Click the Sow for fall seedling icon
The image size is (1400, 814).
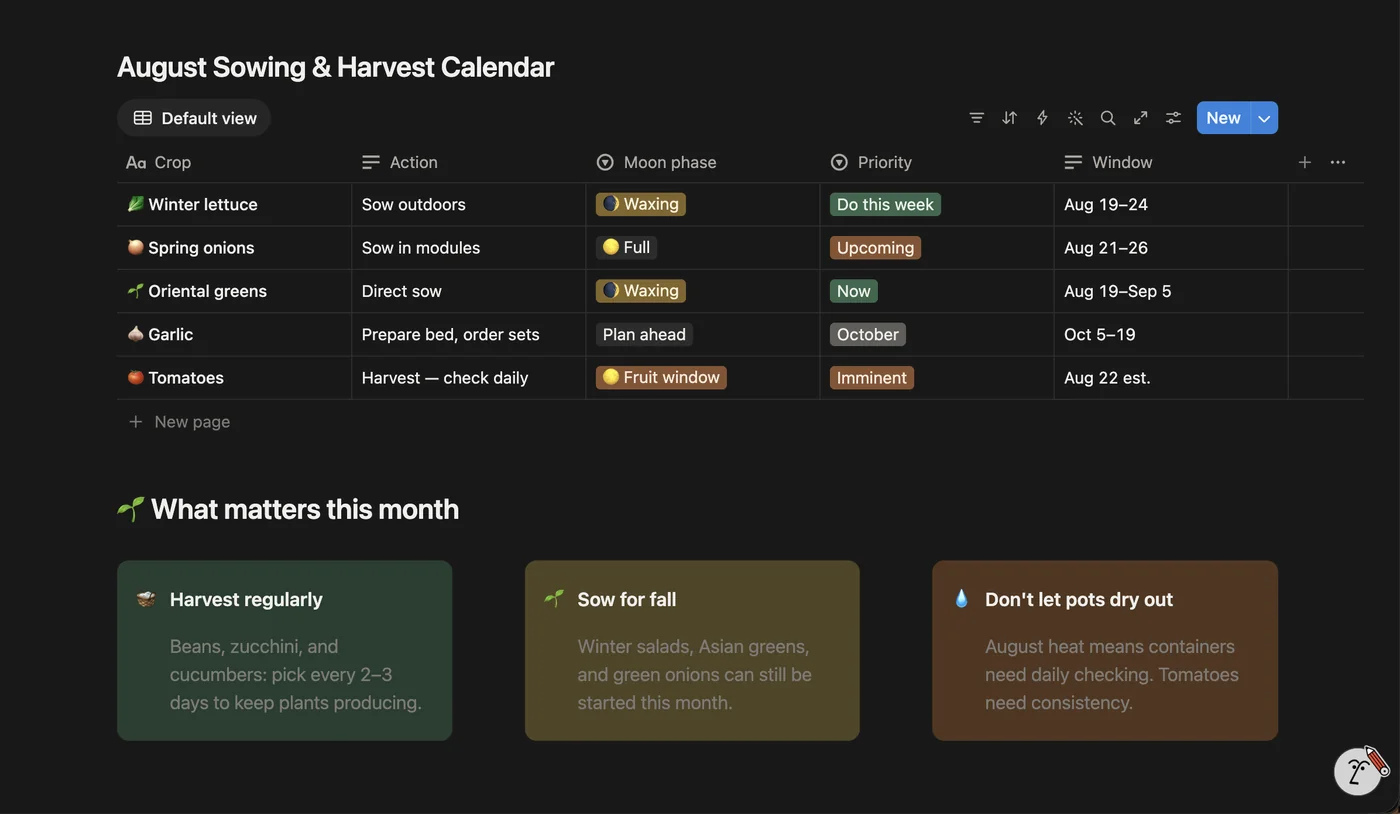553,599
